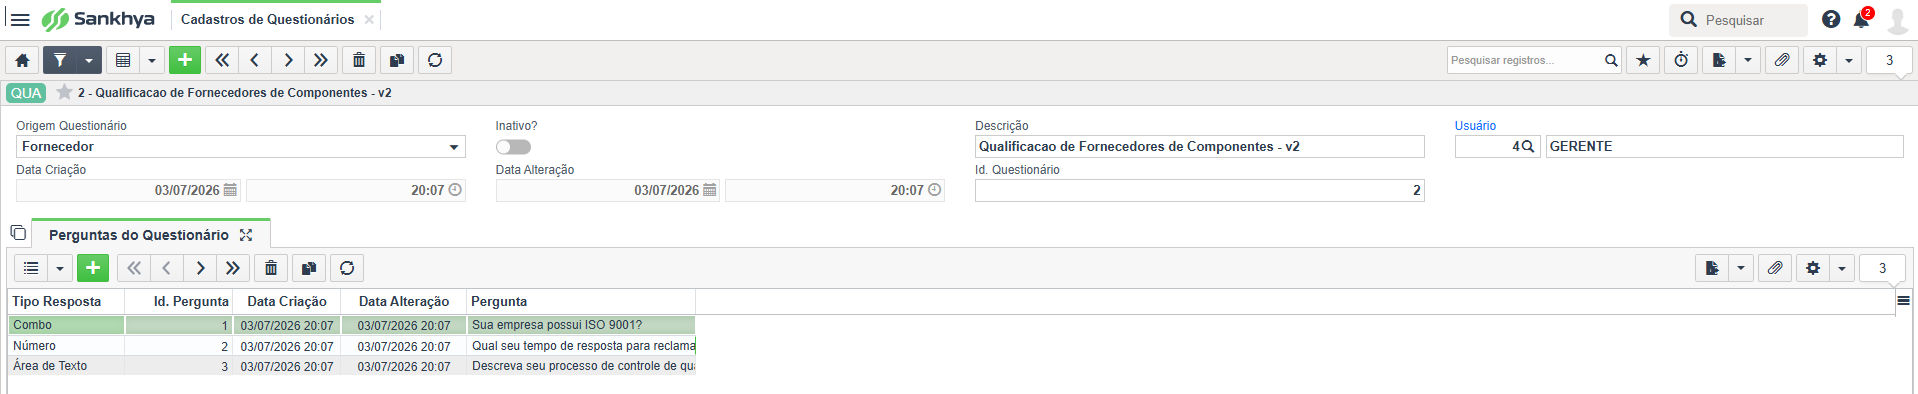Mark record as favorite with toolbar star
The height and width of the screenshot is (394, 1918).
pos(1643,60)
